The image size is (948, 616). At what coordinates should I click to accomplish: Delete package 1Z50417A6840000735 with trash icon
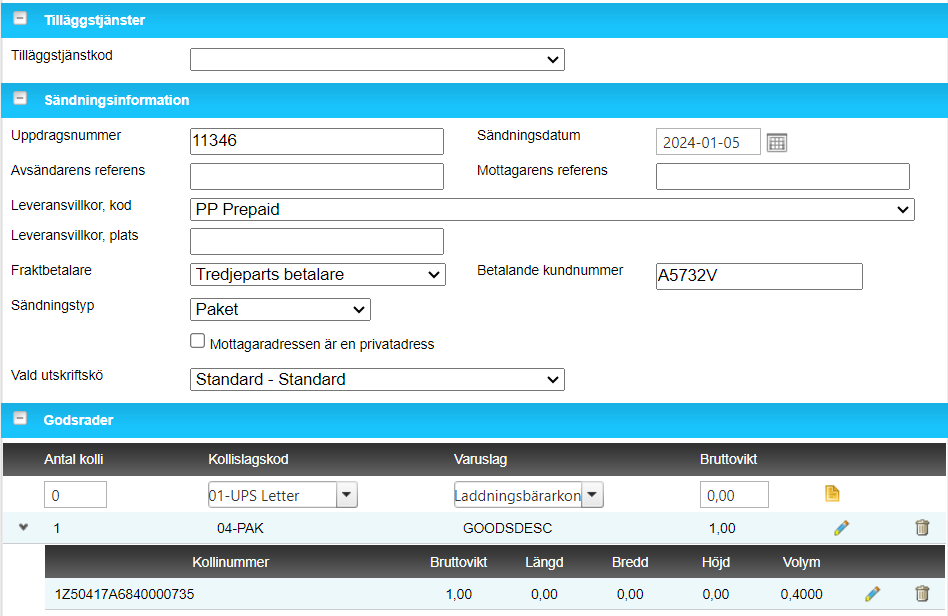click(922, 594)
